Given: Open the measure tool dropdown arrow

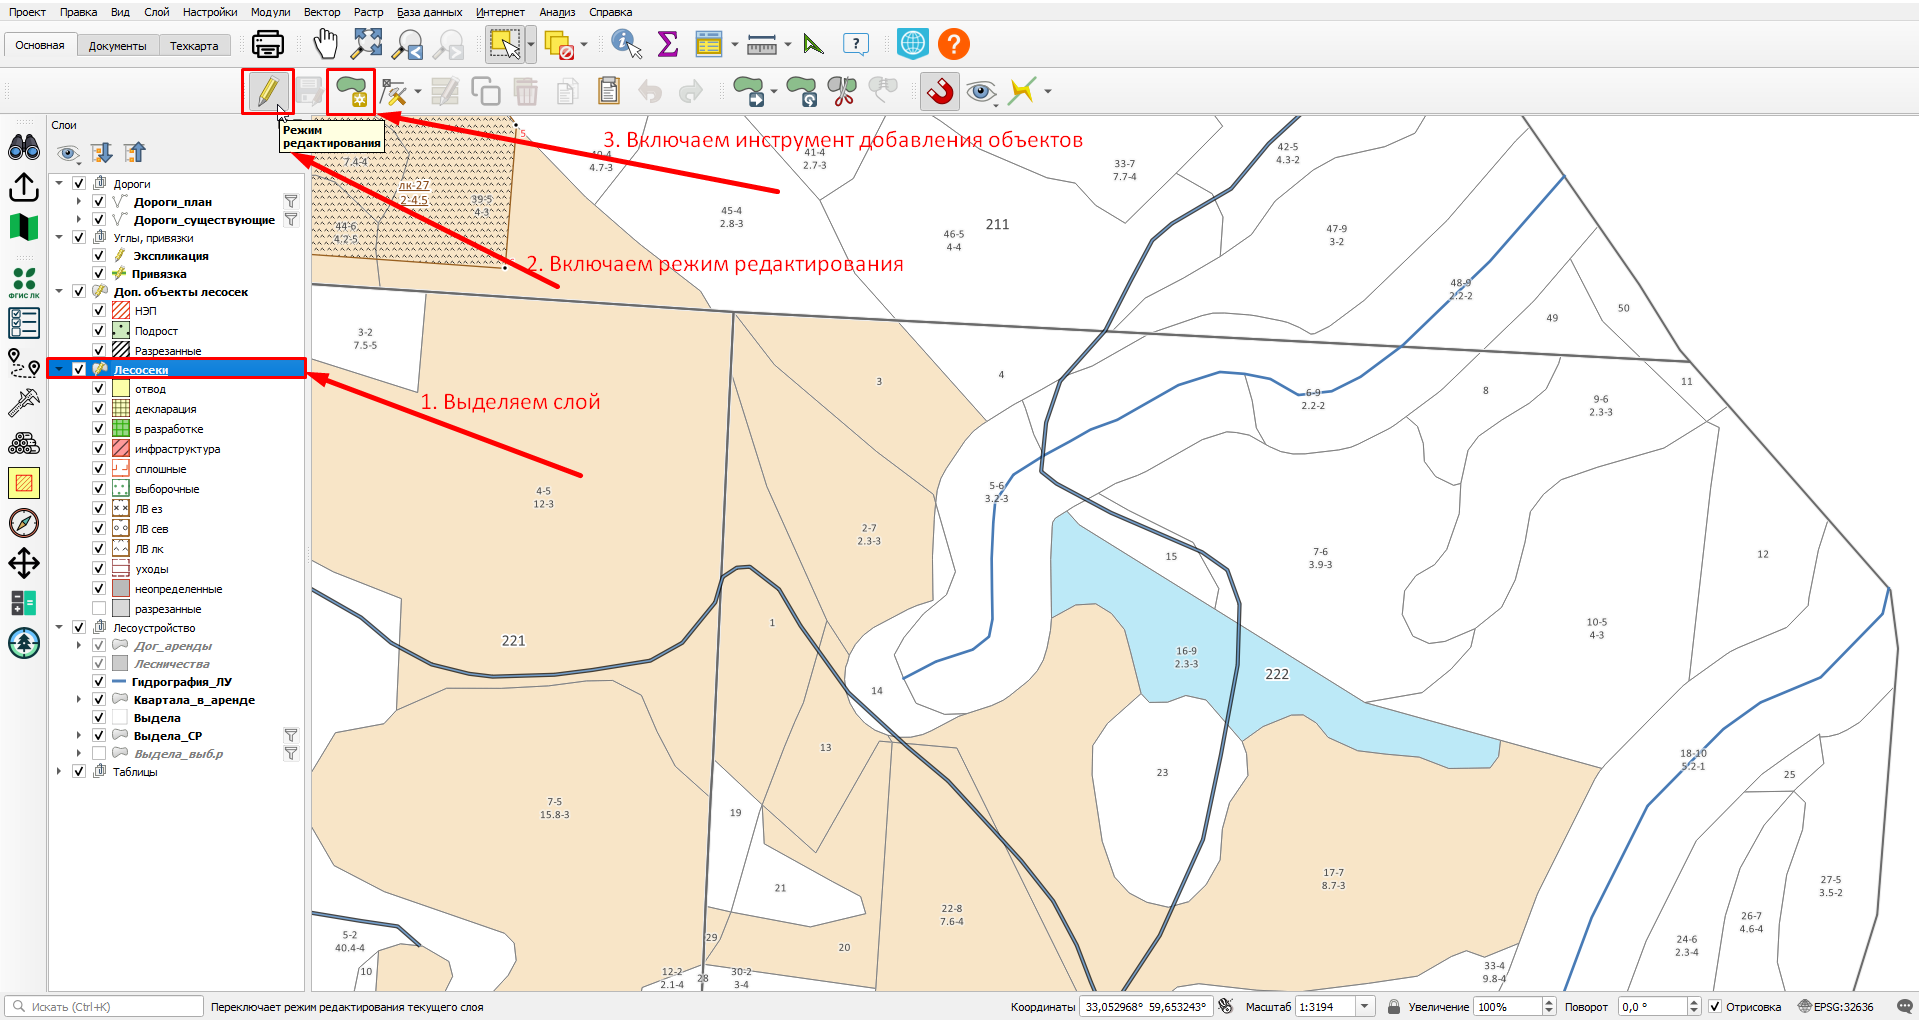Looking at the screenshot, I should coord(788,44).
